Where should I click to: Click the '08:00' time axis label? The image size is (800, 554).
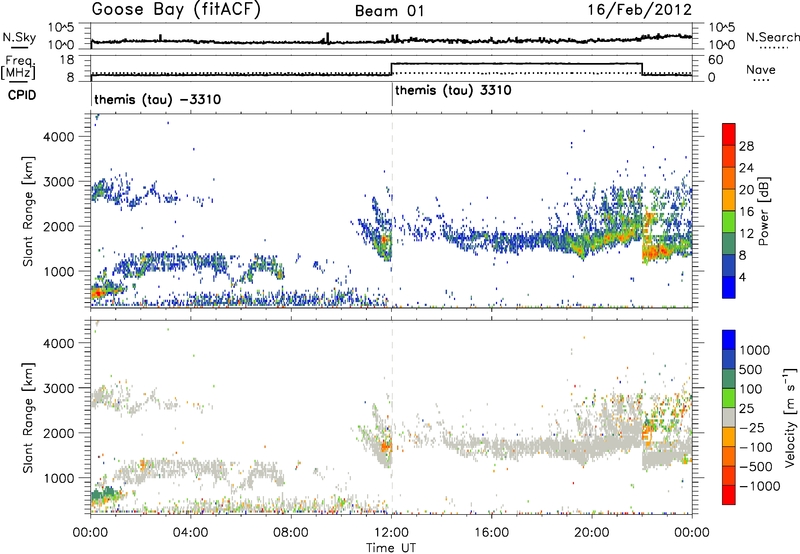point(291,533)
